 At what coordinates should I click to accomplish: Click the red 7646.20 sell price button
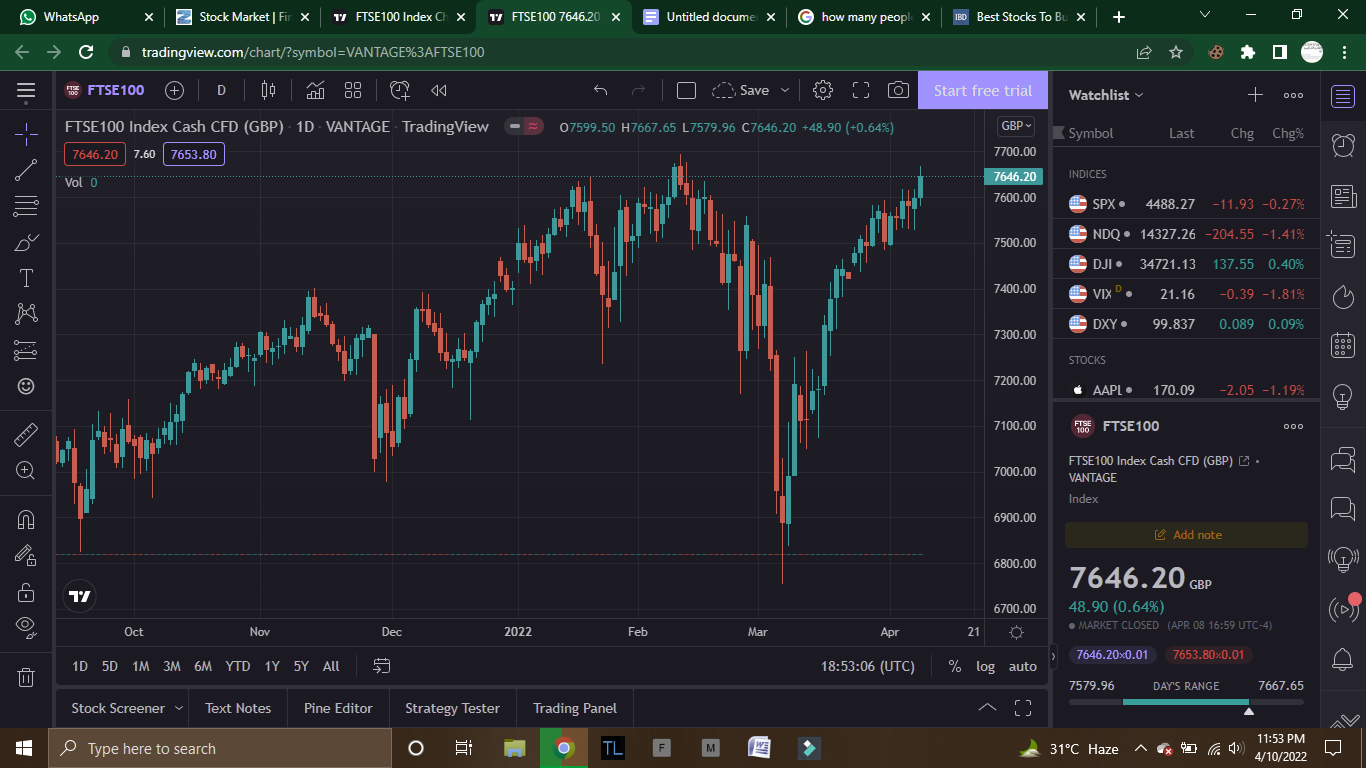[x=95, y=154]
